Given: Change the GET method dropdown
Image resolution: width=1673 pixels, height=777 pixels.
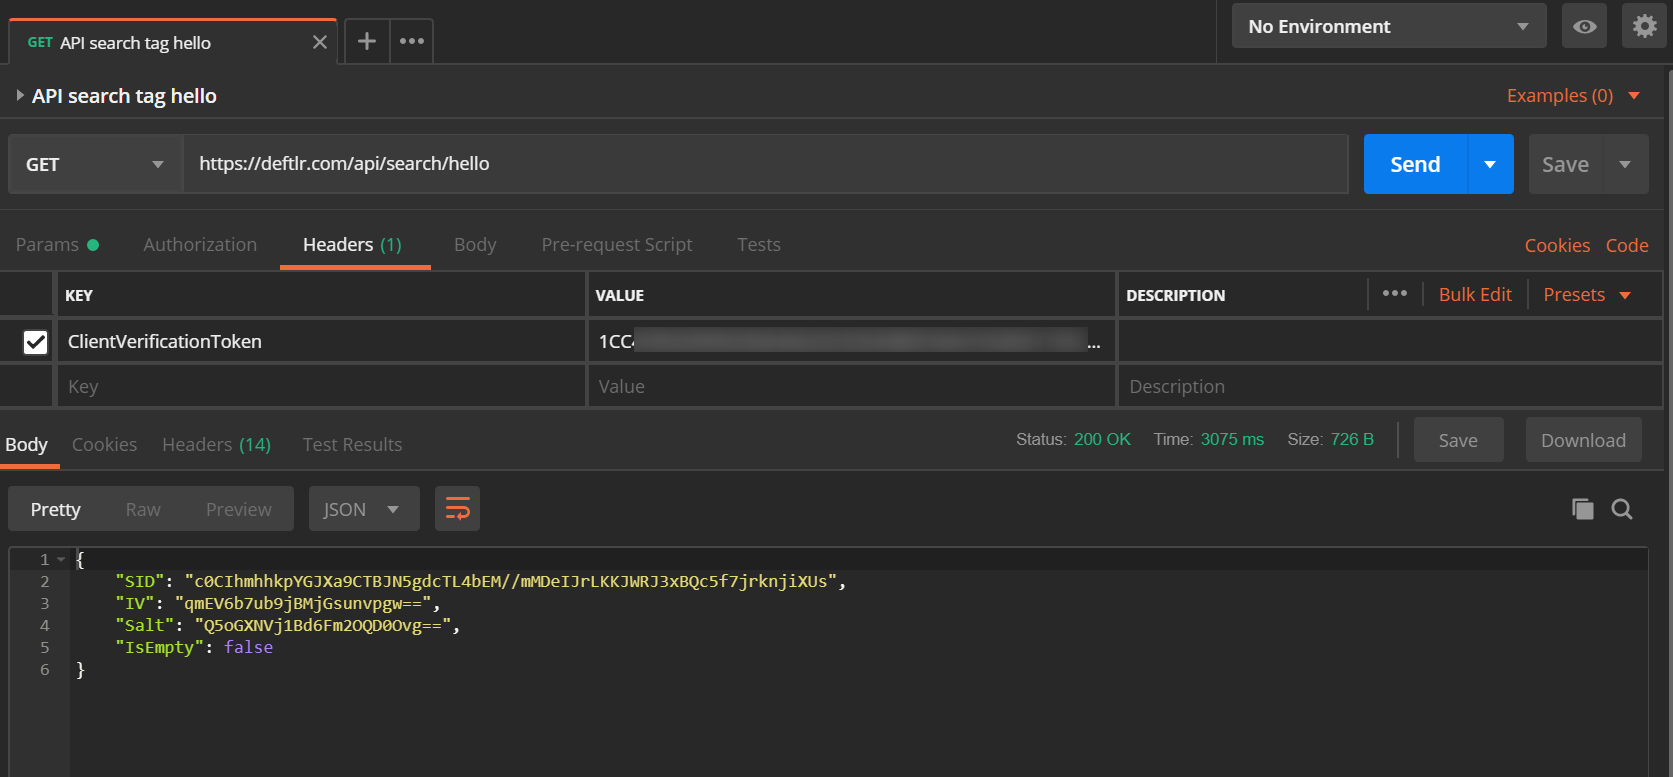Looking at the screenshot, I should tap(96, 164).
